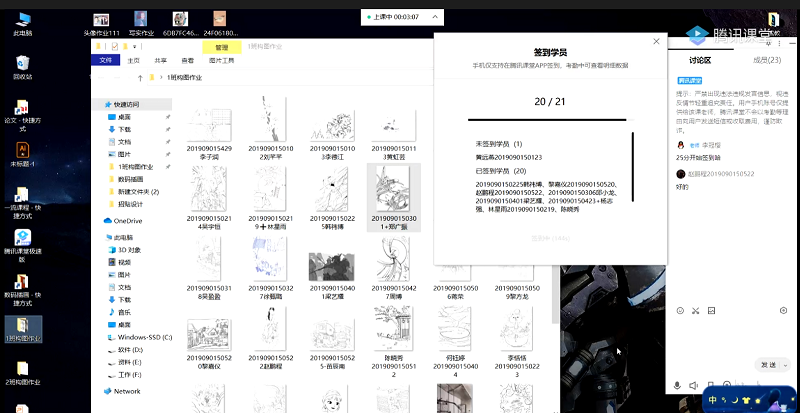This screenshot has height=413, width=800.
Task: Collapse the 快速访问 tree section
Action: pyautogui.click(x=97, y=104)
